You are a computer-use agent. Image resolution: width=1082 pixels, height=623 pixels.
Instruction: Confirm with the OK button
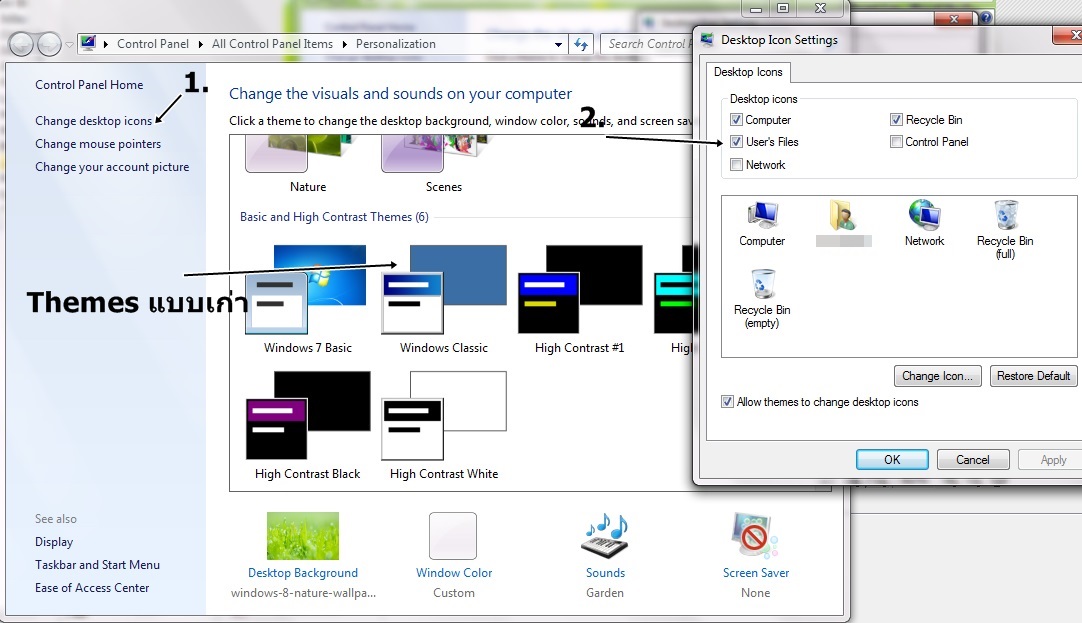892,459
